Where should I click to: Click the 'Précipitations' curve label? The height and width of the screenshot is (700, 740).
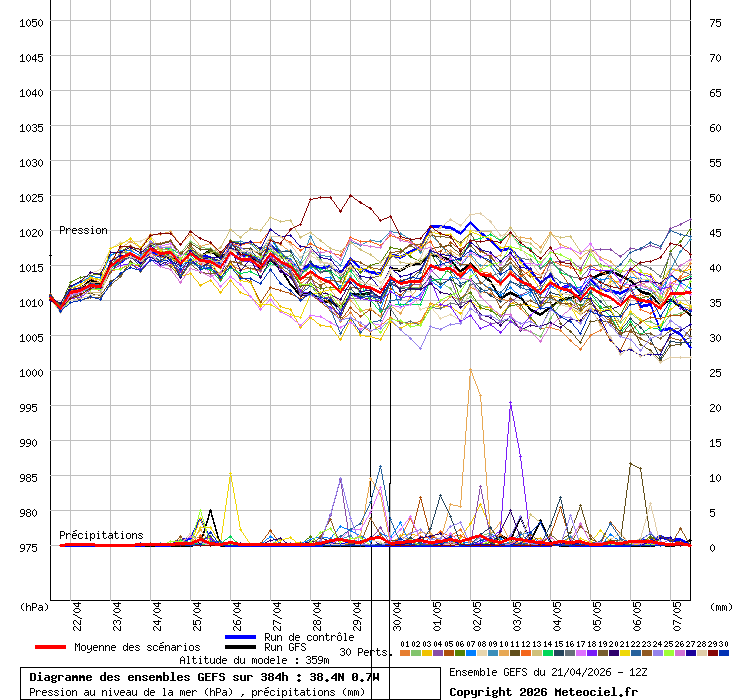pyautogui.click(x=101, y=535)
